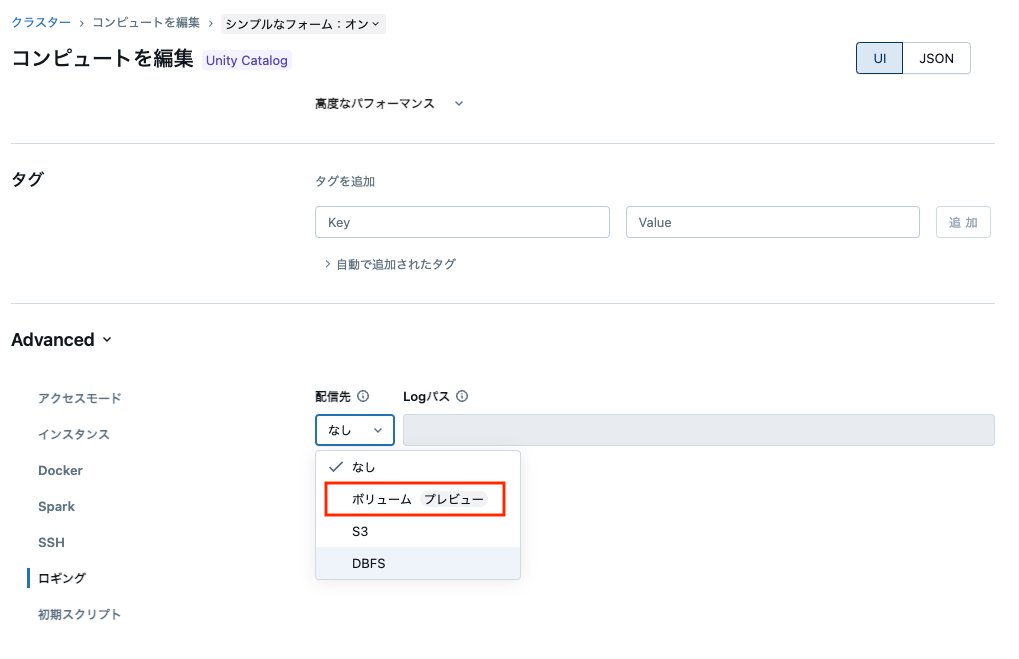Select ボリューム プレビュー from the destination menu
Screen dimensions: 1019x659
pos(414,499)
